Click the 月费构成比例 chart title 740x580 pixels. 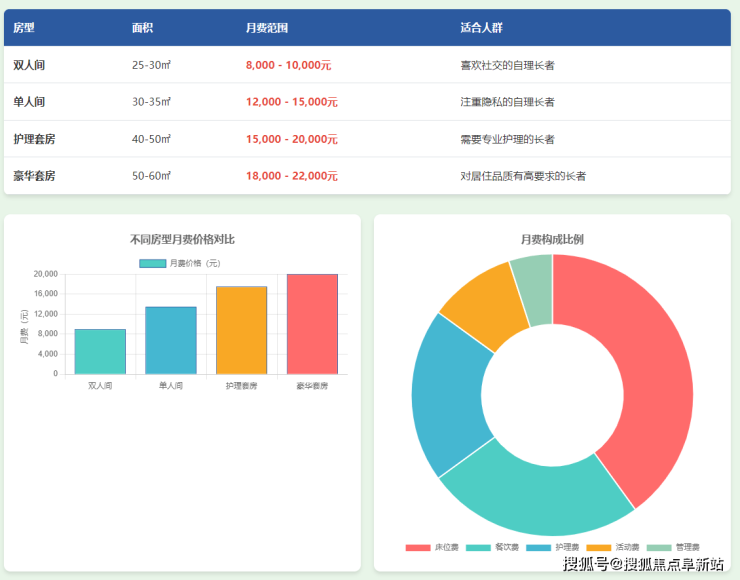tap(552, 239)
